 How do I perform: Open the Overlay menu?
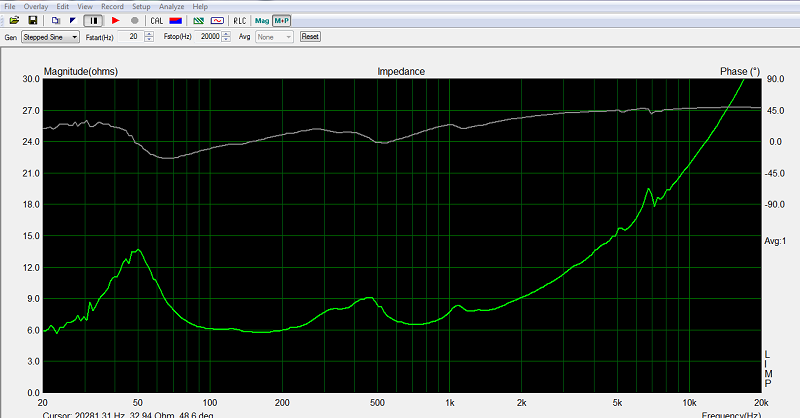coord(36,7)
